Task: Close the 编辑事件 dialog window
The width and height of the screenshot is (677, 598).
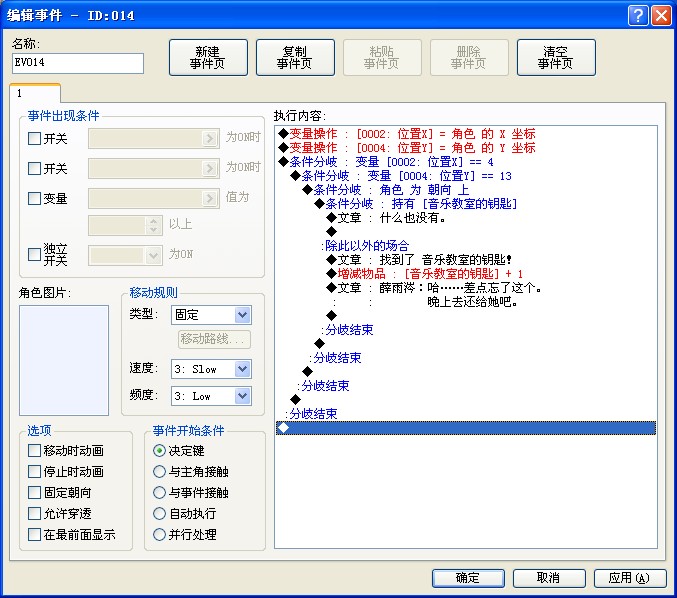Action: (661, 16)
